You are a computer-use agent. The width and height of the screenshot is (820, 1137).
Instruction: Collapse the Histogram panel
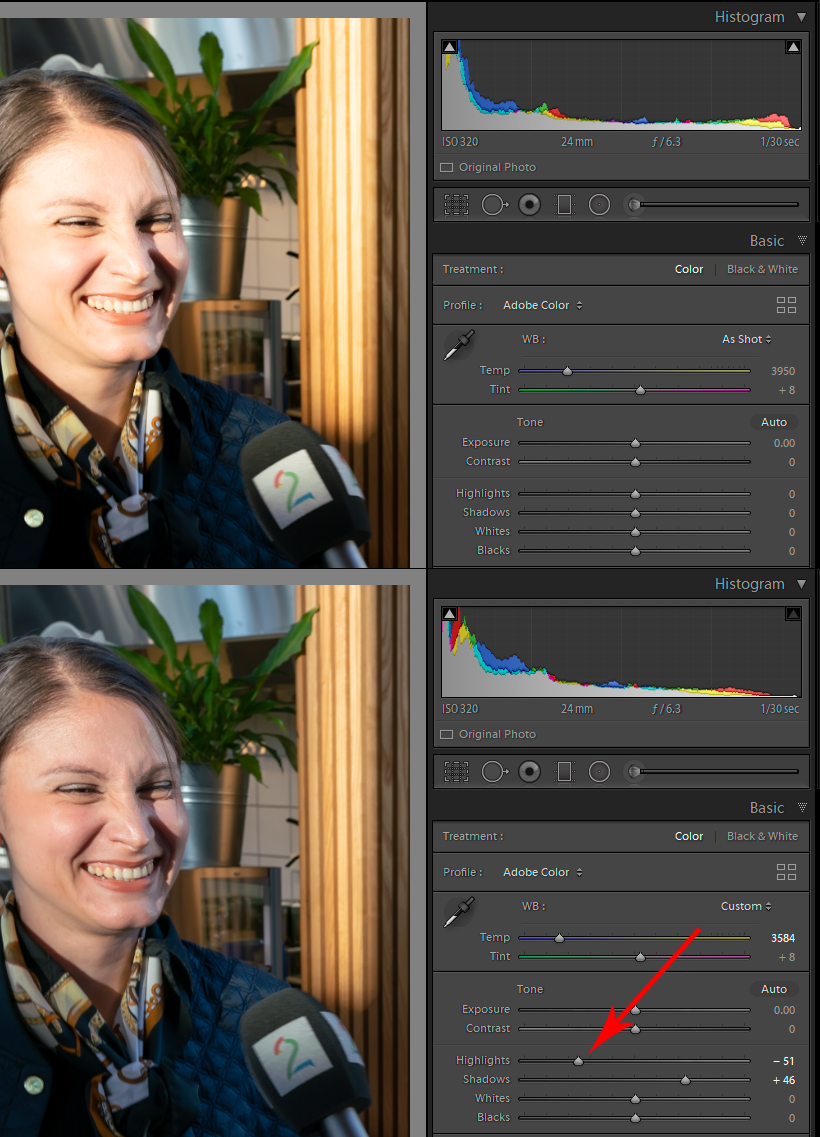pos(803,17)
